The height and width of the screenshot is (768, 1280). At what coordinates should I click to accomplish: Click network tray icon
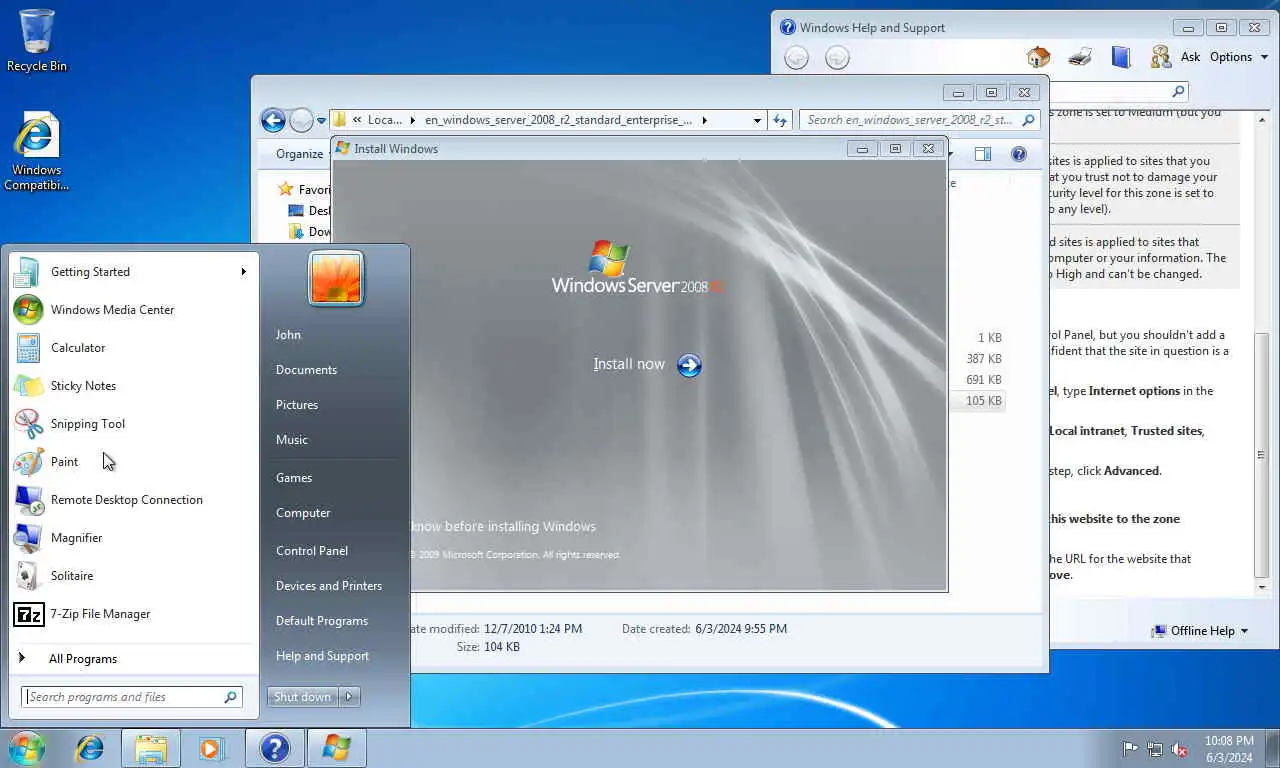(1155, 749)
